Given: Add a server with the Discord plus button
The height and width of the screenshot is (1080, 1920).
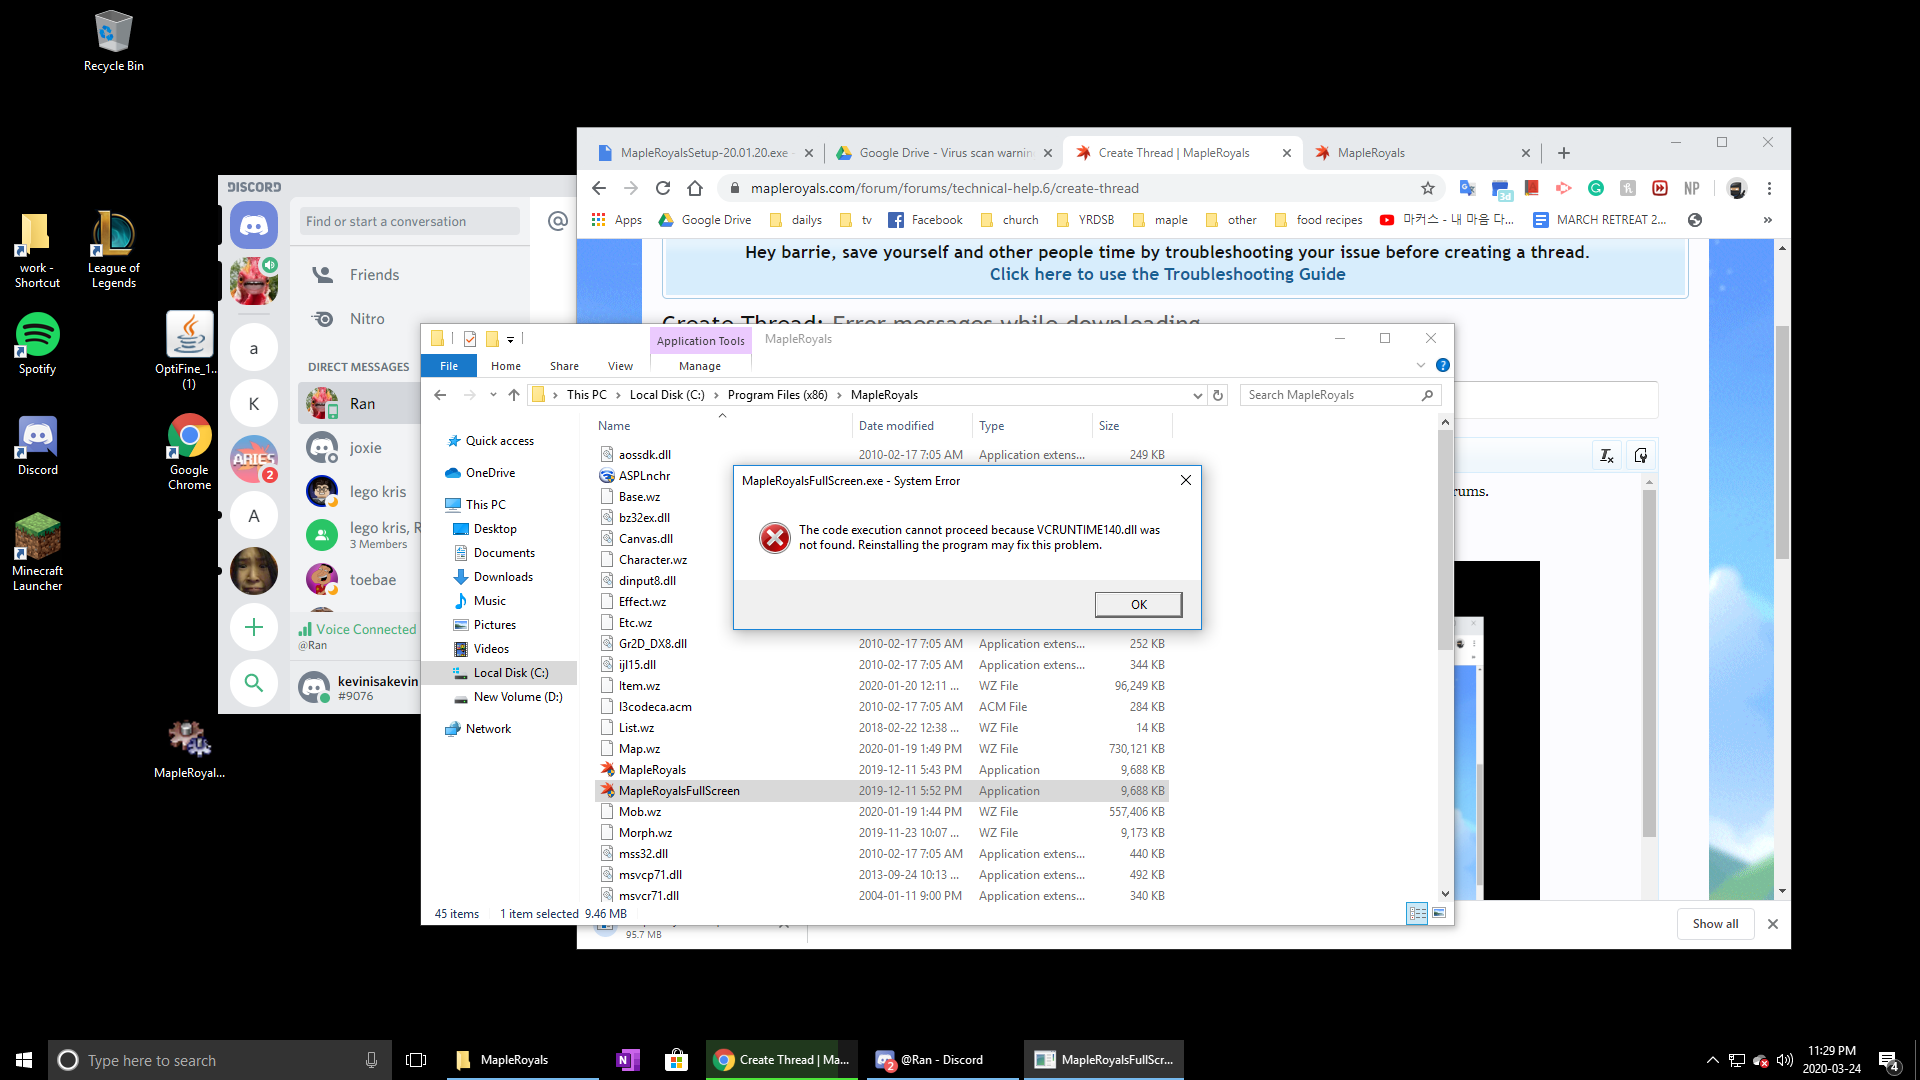Looking at the screenshot, I should pyautogui.click(x=254, y=627).
